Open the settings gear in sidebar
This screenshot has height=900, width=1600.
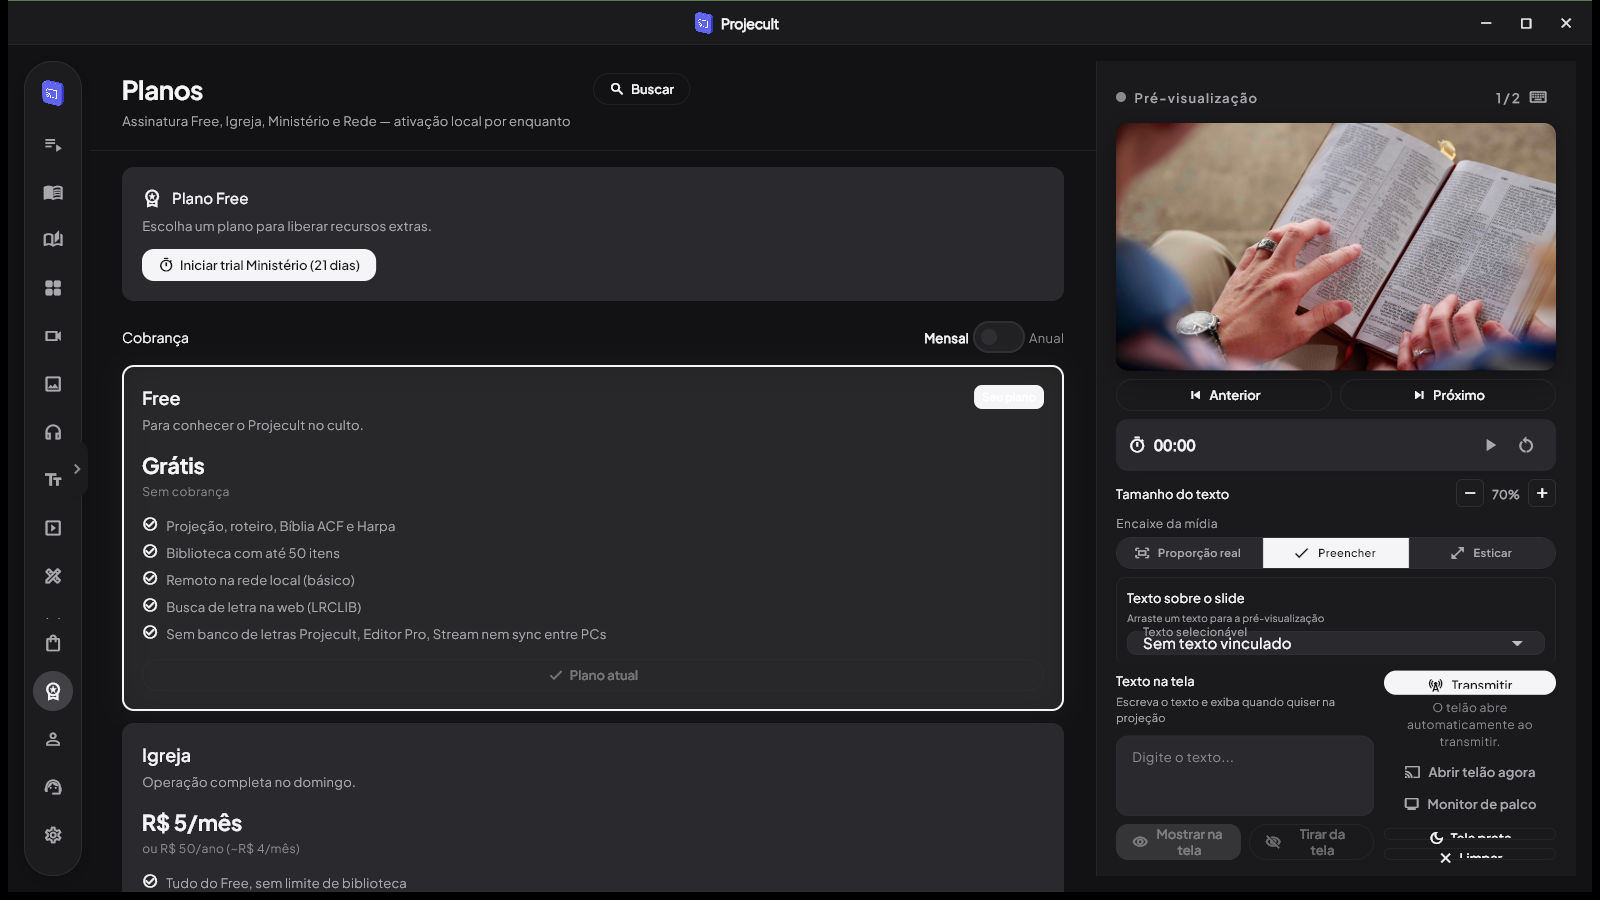click(53, 835)
